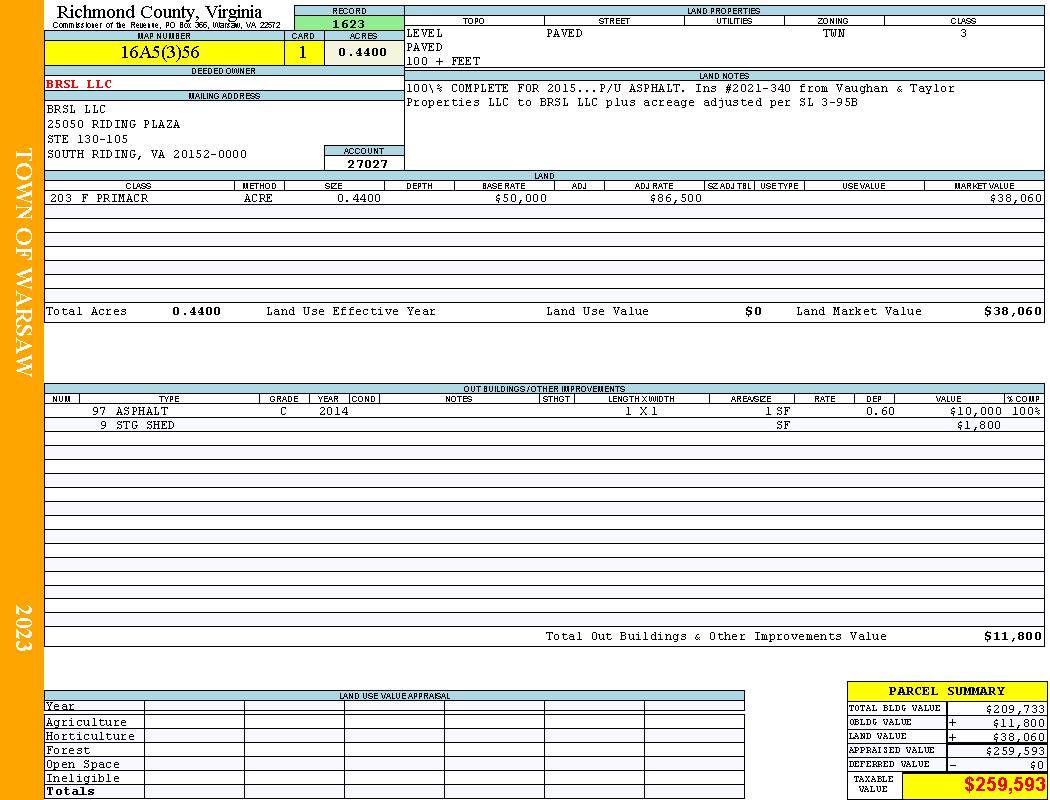Viewport: 1050px width, 800px height.
Task: Select the Ineligible row label
Action: tap(82, 779)
